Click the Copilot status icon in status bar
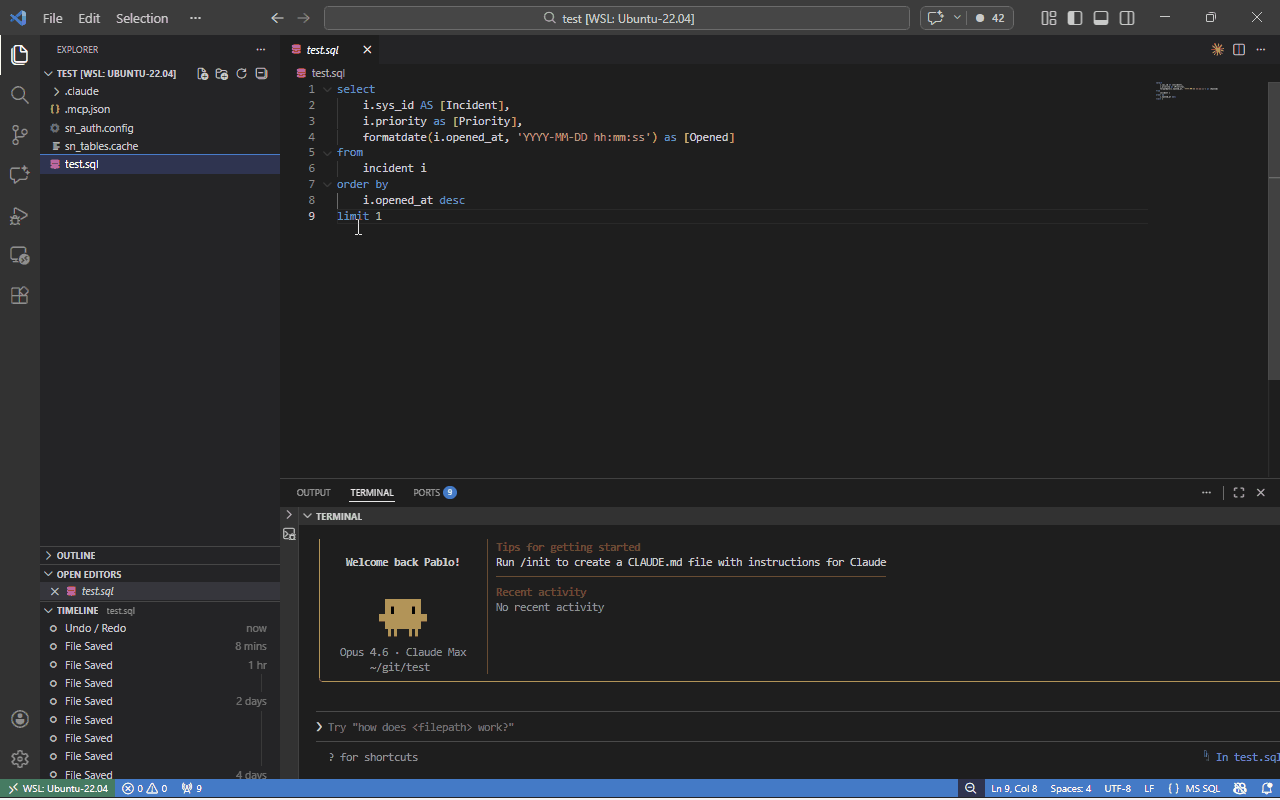1280x800 pixels. click(x=1240, y=788)
